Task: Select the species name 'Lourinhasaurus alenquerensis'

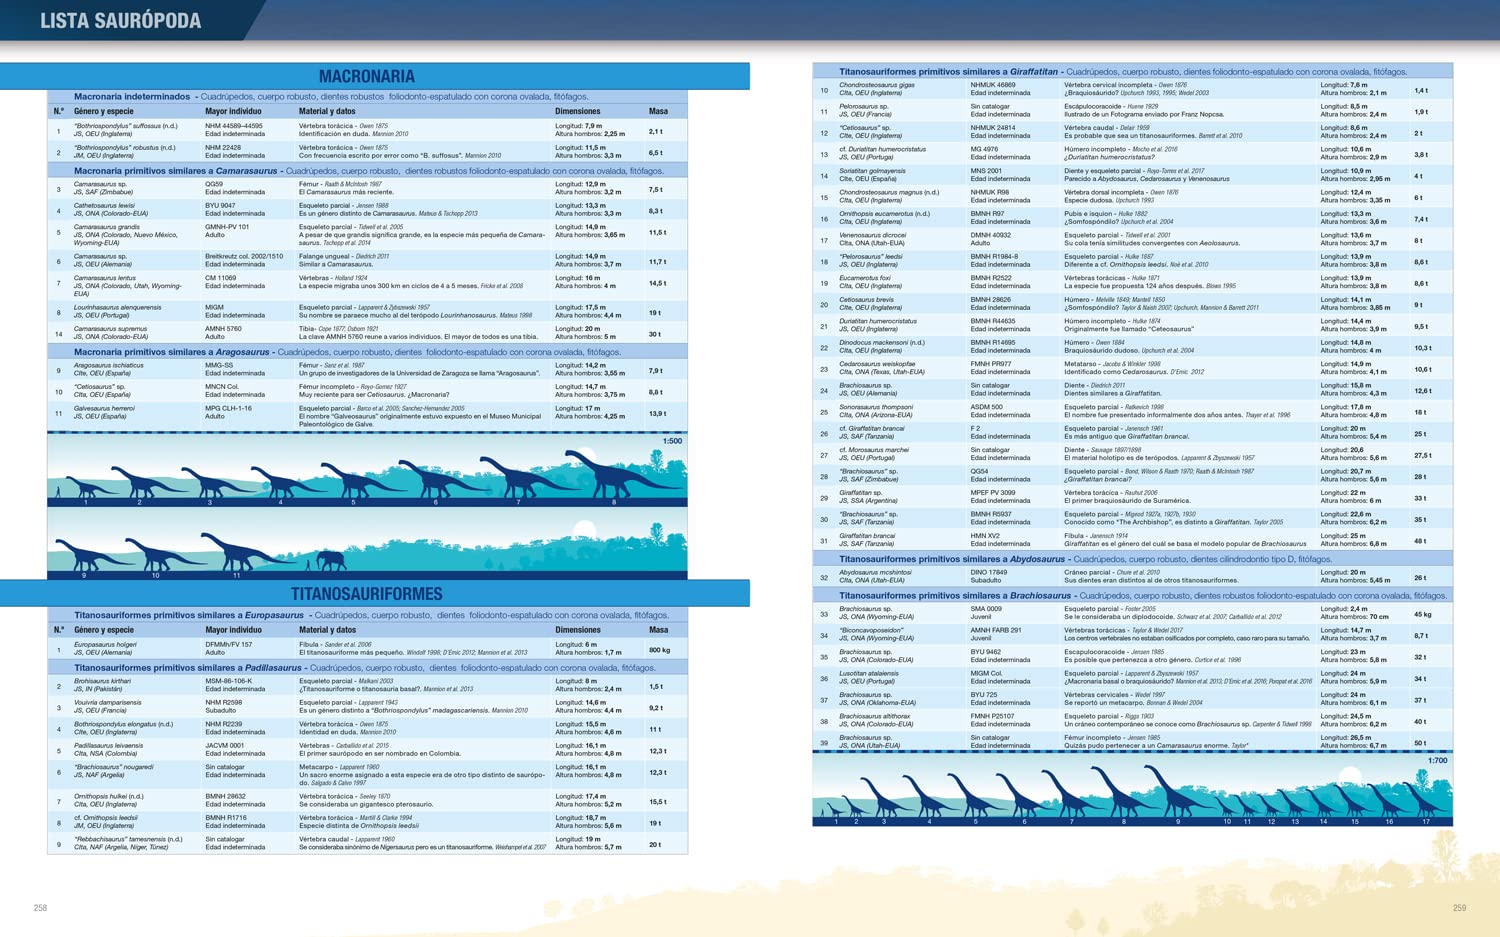Action: 118,308
